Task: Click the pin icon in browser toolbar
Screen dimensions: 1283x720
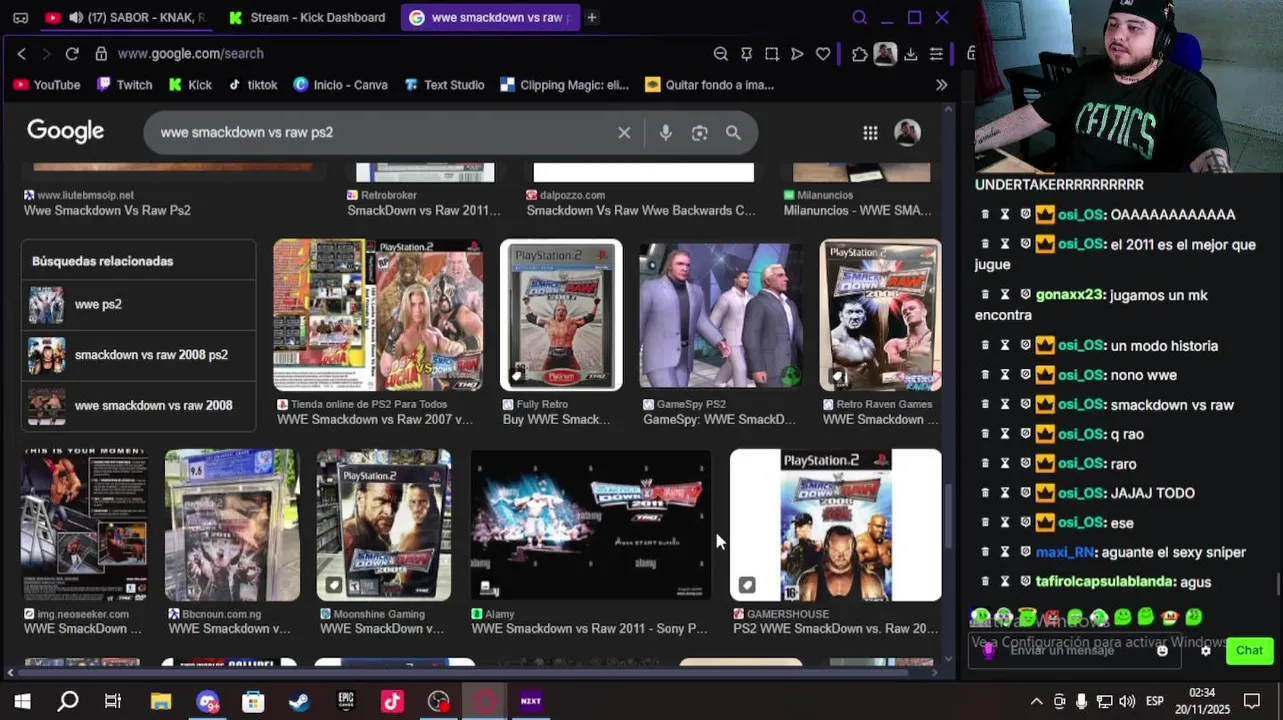Action: tap(746, 54)
